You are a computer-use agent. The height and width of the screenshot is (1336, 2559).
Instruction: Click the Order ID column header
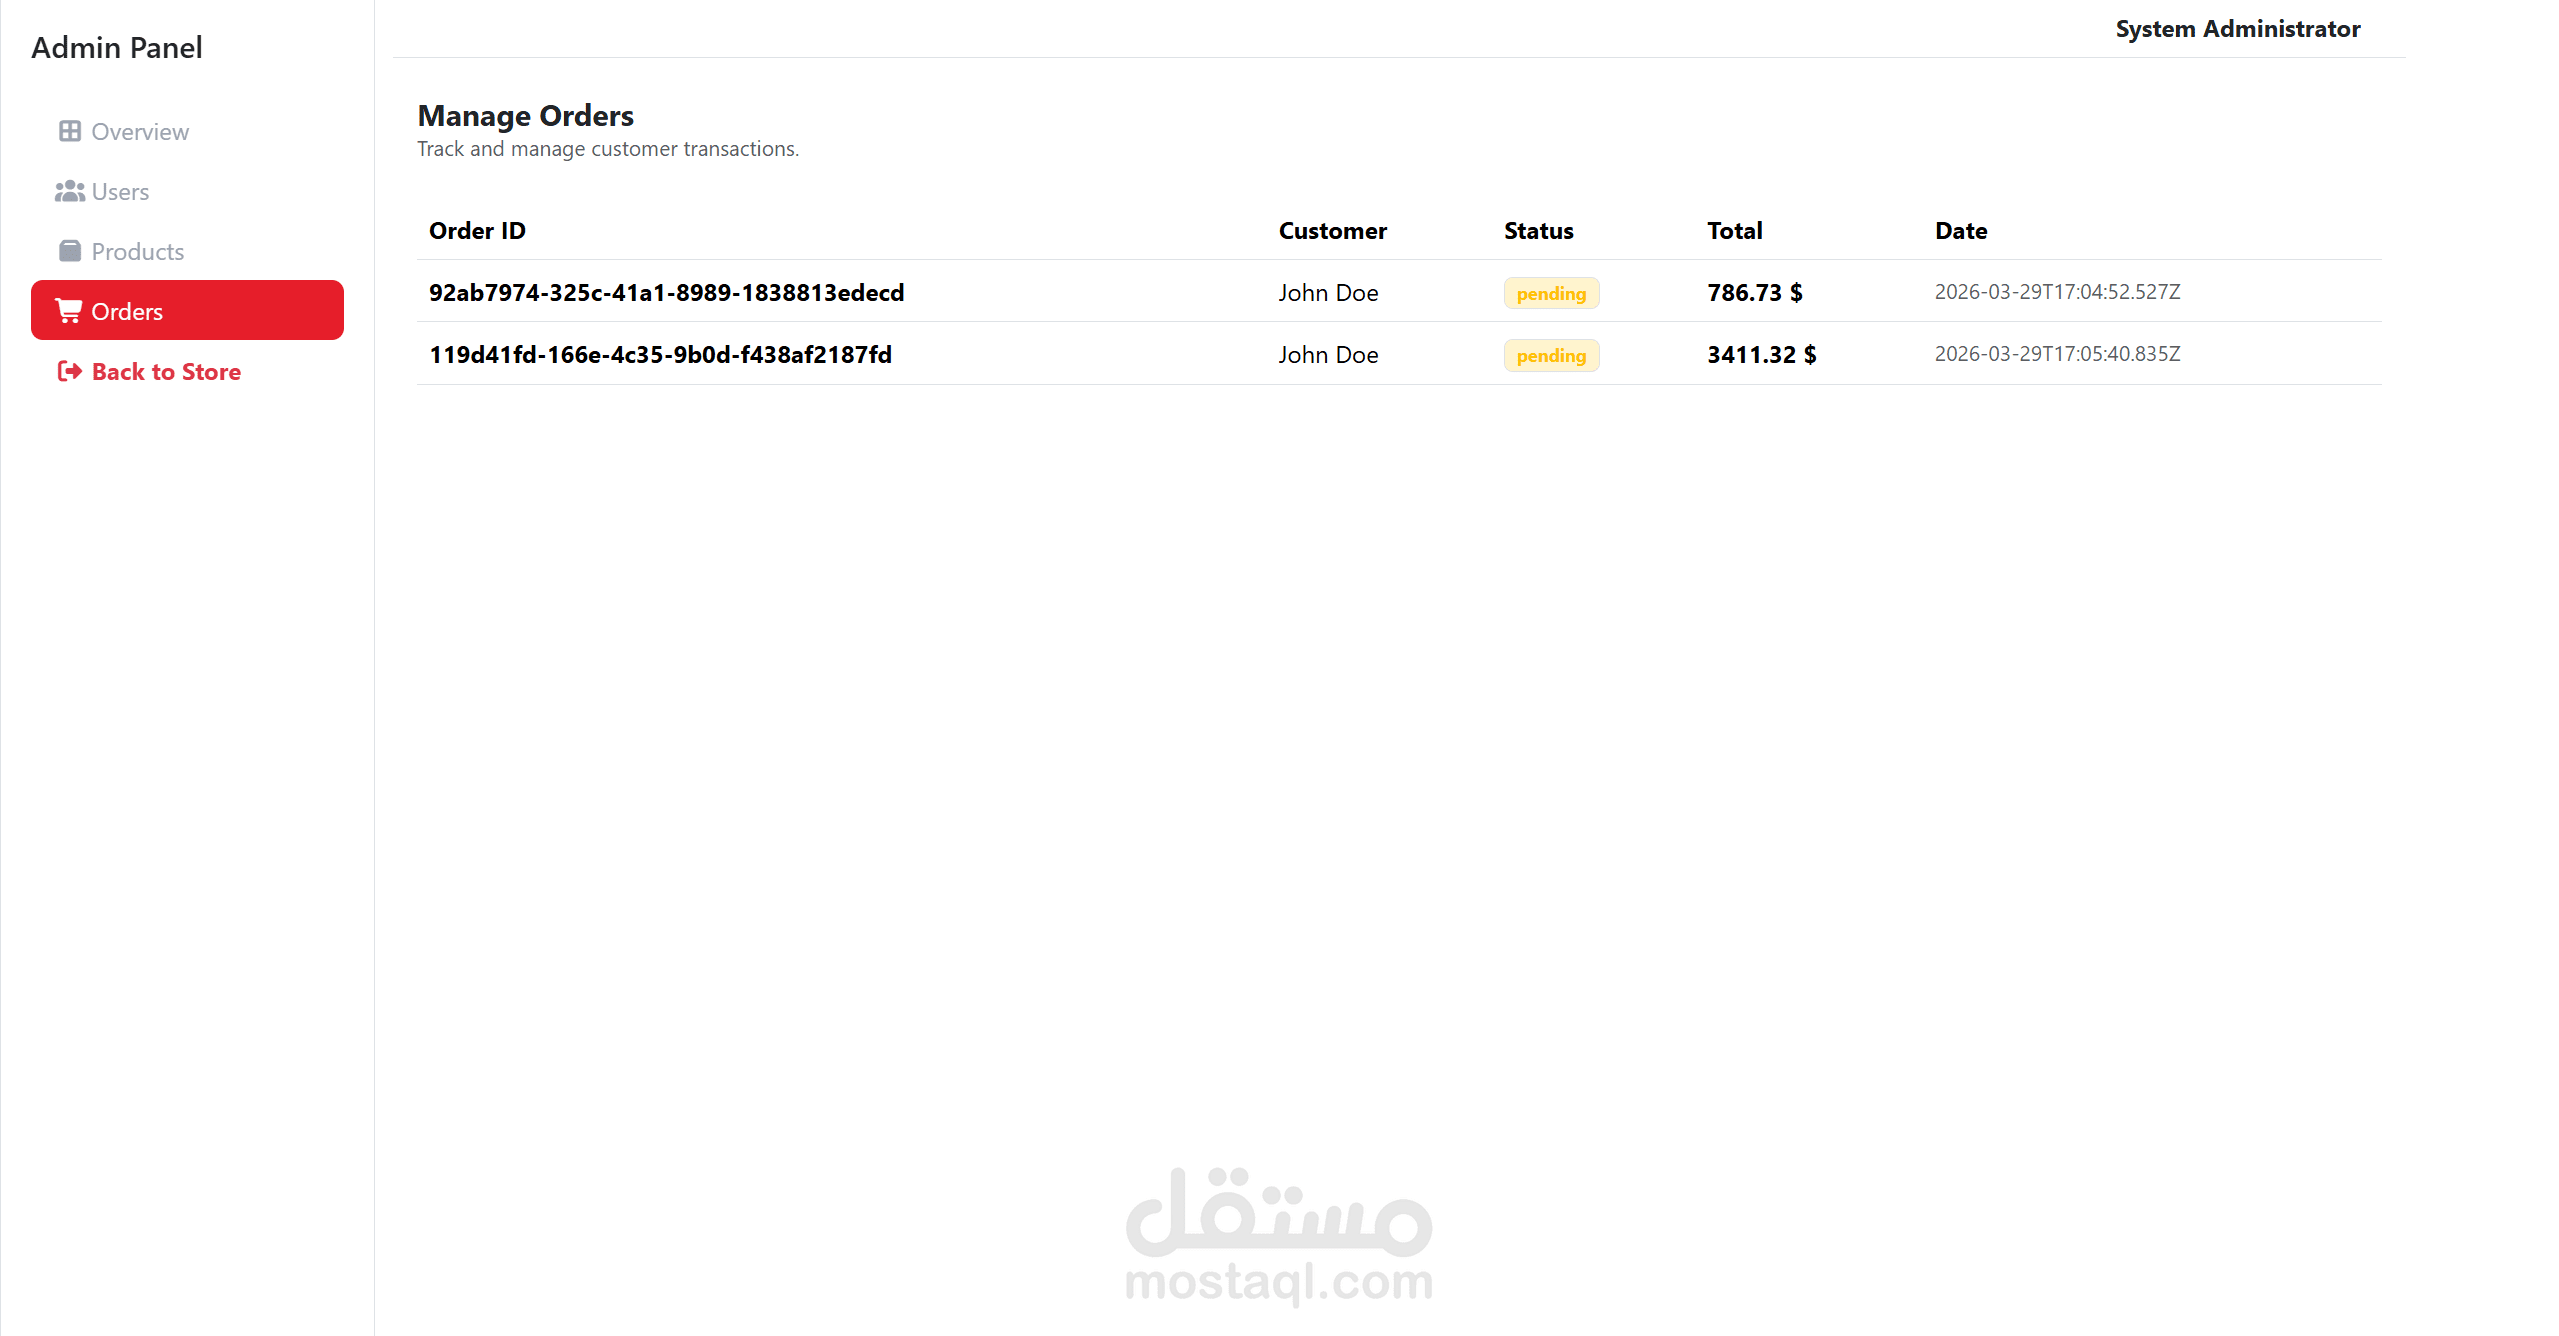477,230
